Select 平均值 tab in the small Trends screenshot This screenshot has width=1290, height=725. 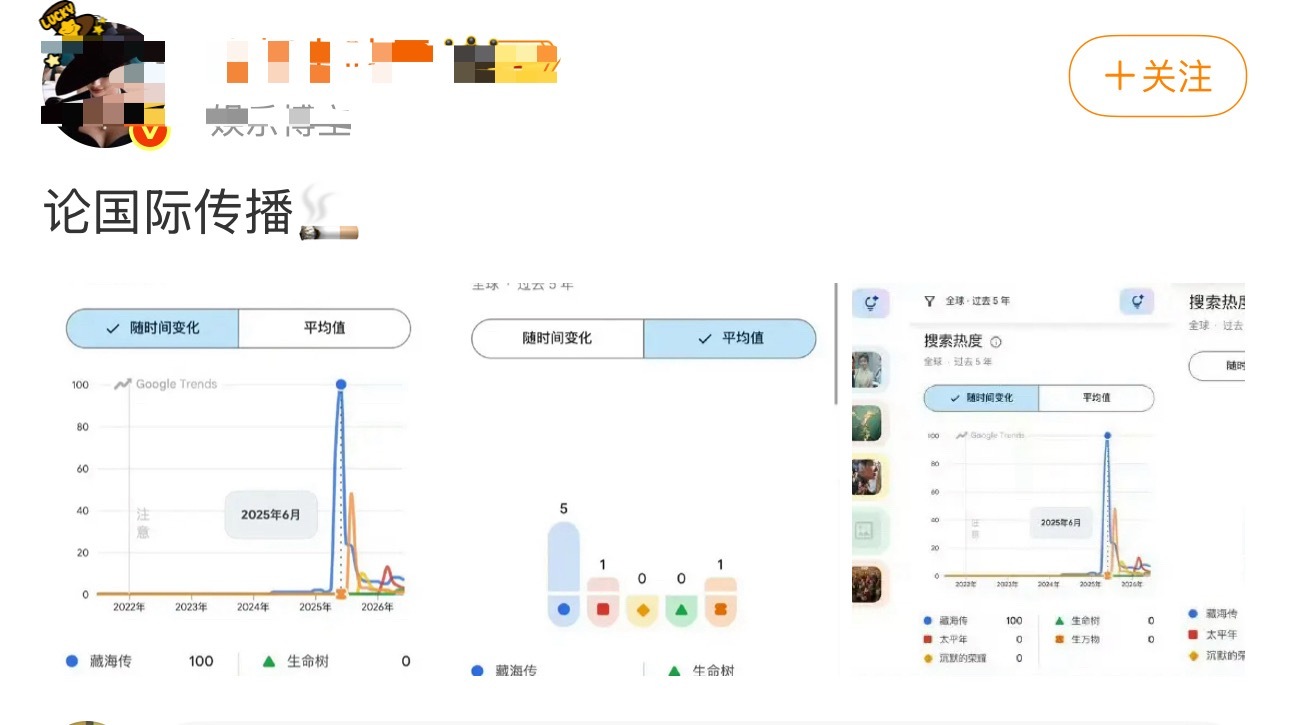(1097, 398)
